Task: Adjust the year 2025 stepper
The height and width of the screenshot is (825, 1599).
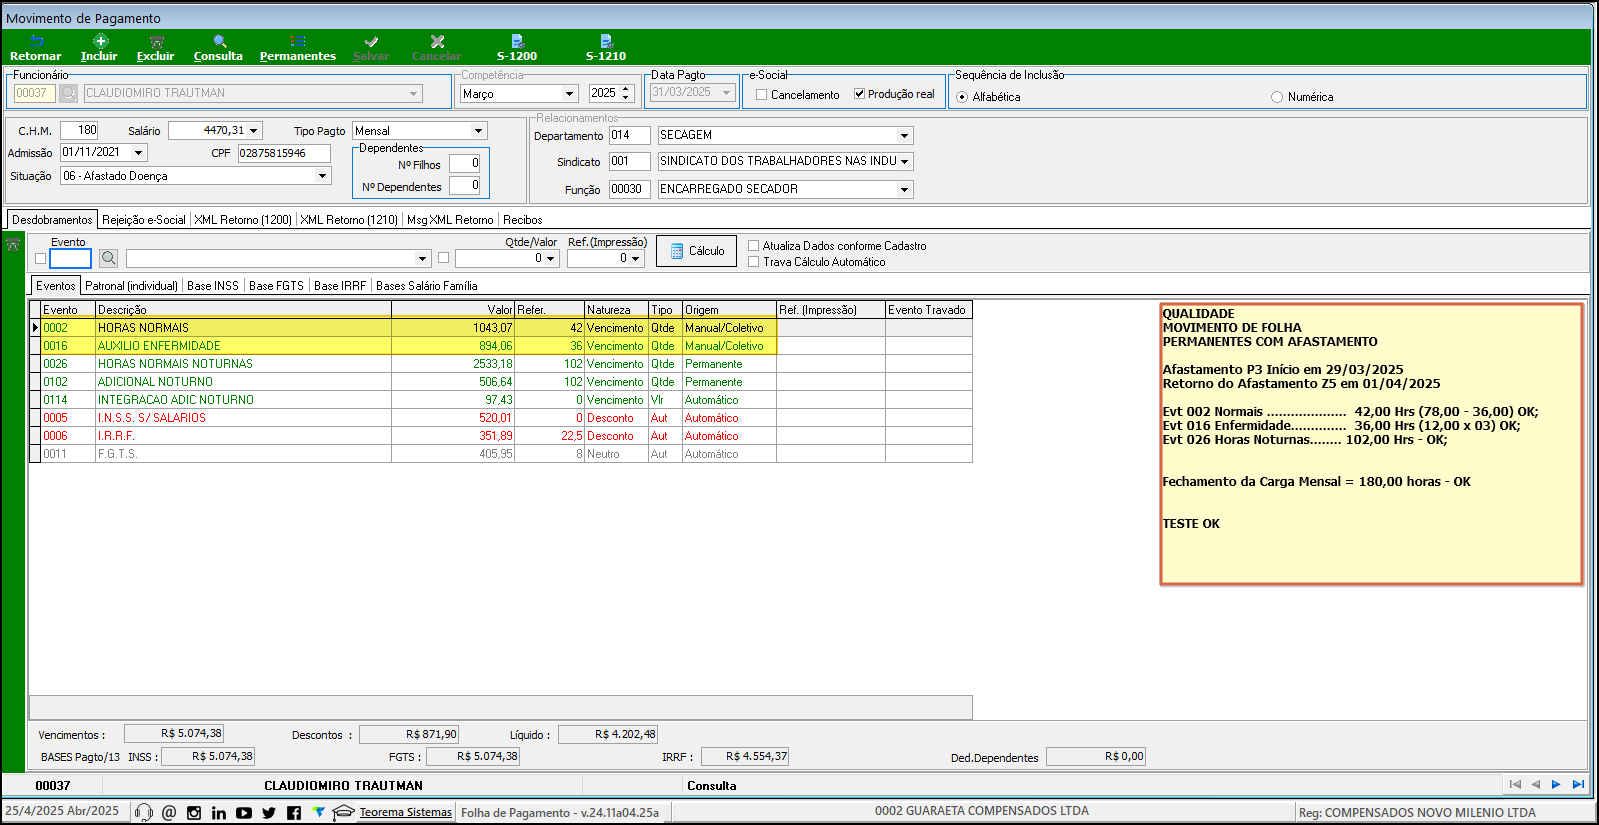Action: pos(627,93)
